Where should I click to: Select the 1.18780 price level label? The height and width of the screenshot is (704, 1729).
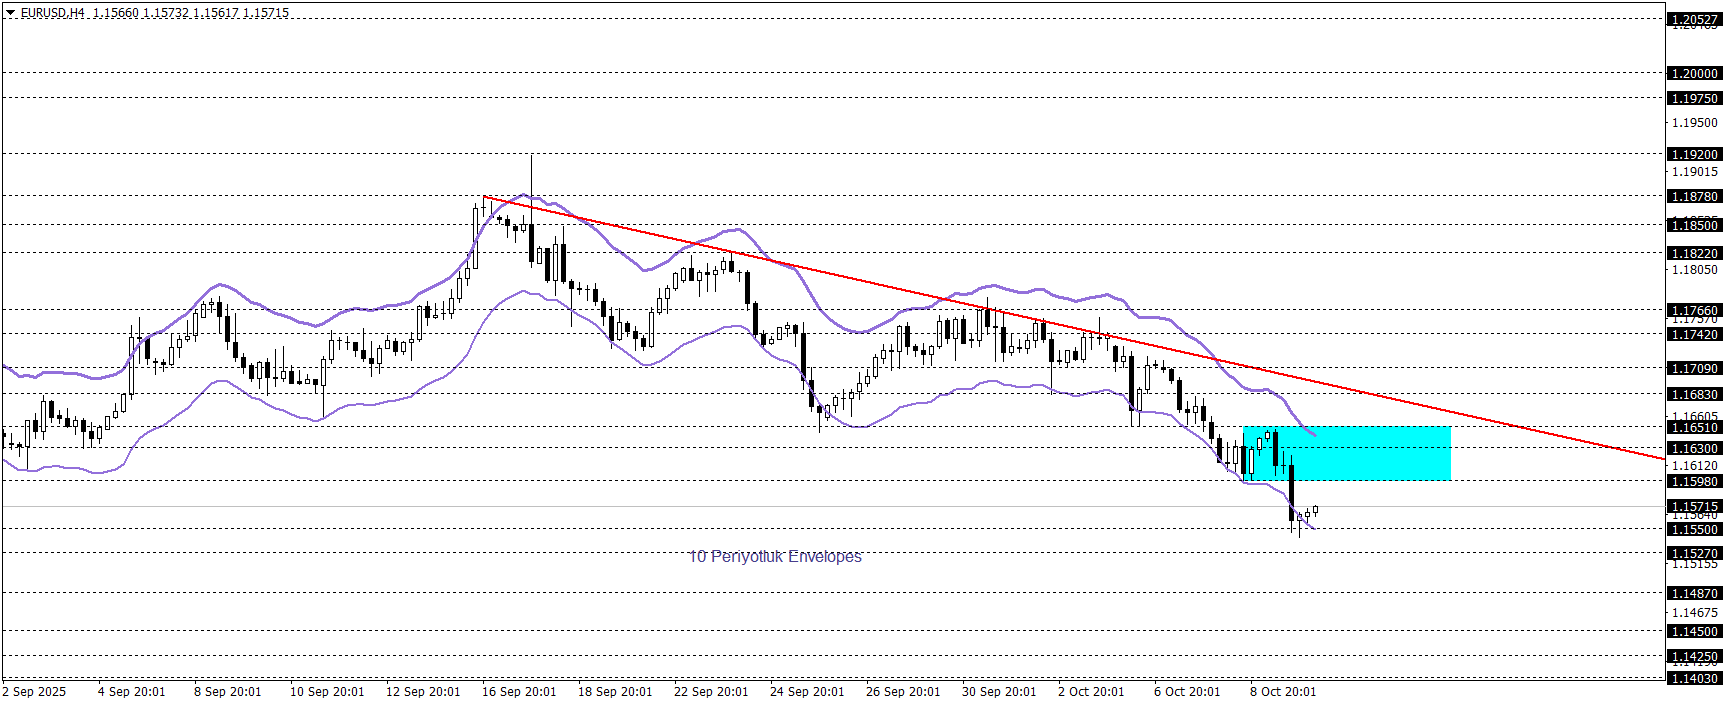[1694, 196]
